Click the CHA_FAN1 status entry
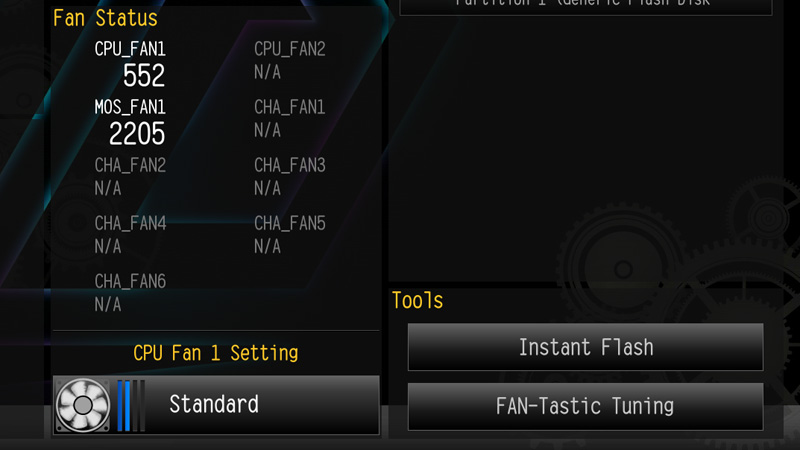This screenshot has height=450, width=800. (x=289, y=118)
